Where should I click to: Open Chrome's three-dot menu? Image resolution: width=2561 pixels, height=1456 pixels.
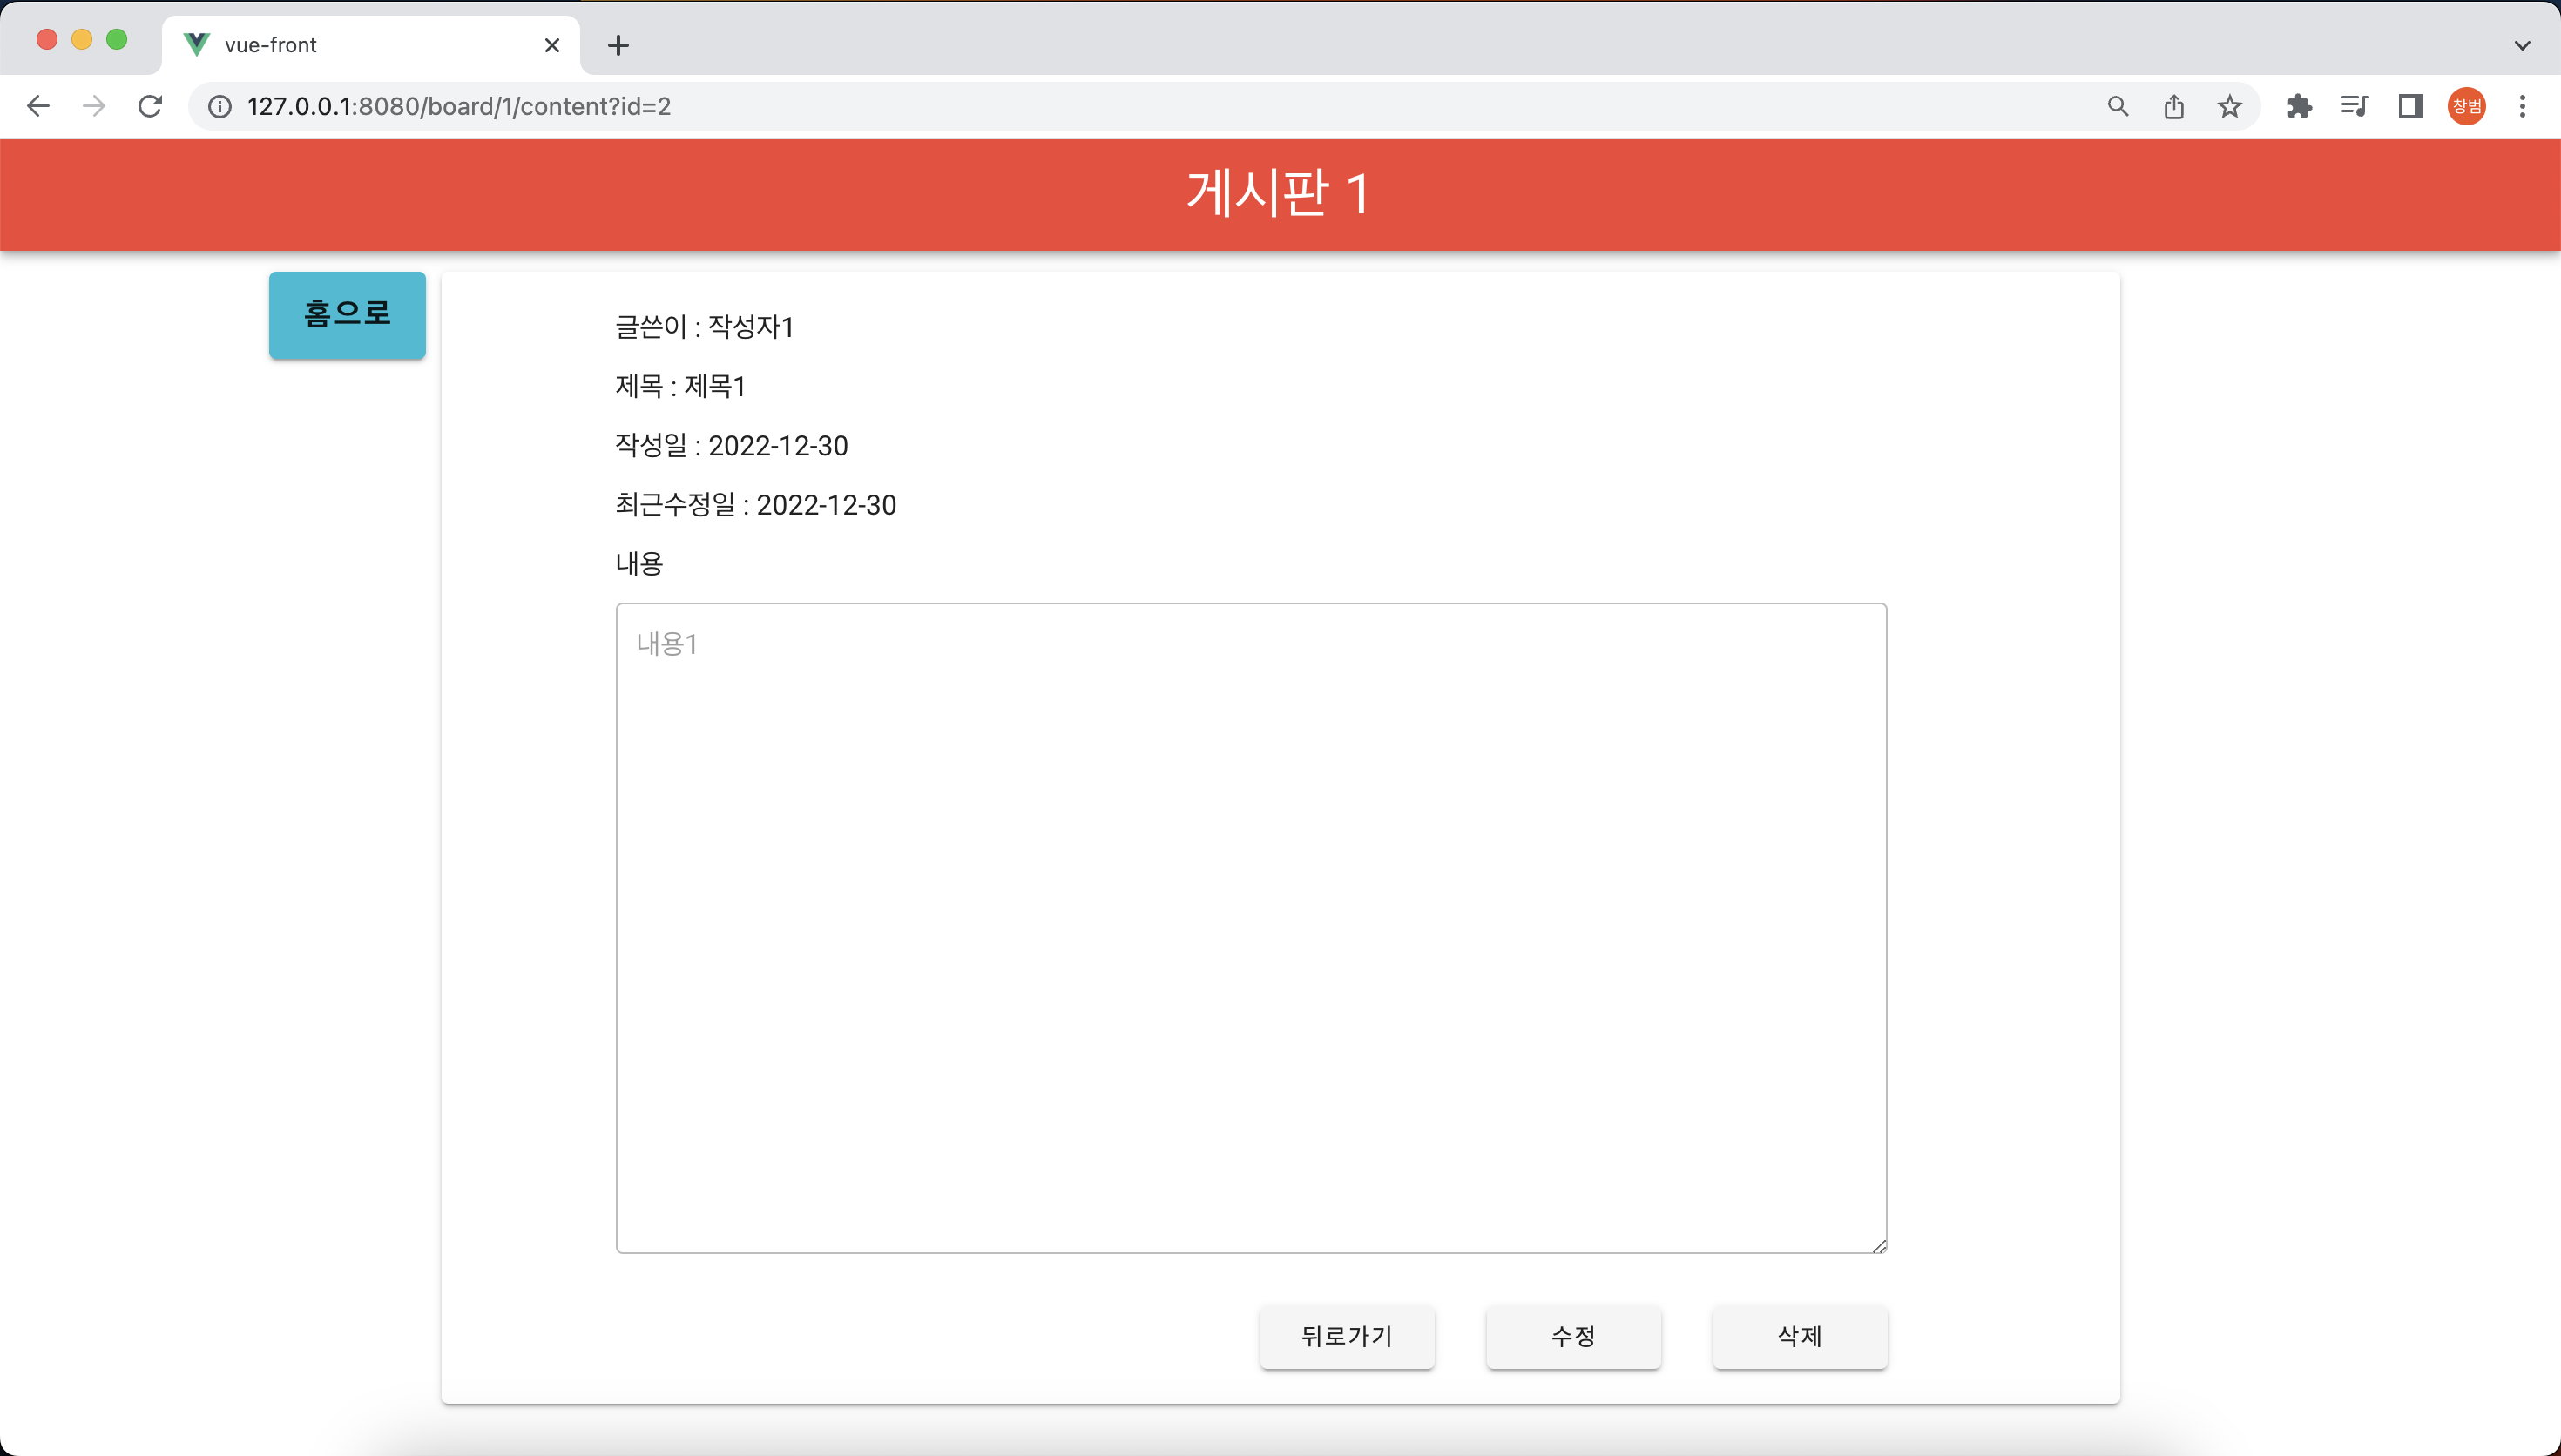pos(2522,106)
